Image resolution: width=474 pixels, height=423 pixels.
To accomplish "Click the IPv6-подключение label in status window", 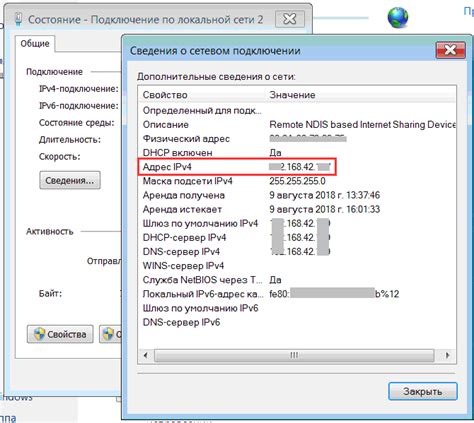I will click(x=79, y=106).
